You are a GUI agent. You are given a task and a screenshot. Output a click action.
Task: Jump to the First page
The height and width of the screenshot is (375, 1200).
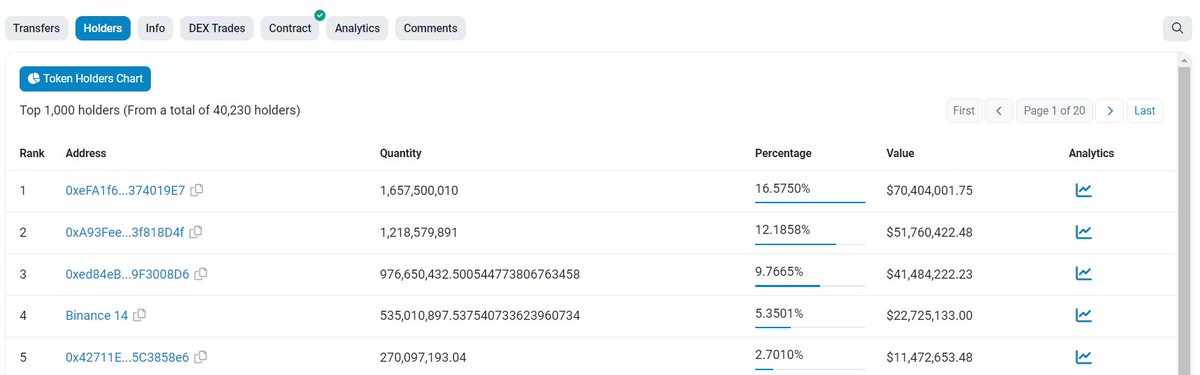pyautogui.click(x=964, y=111)
